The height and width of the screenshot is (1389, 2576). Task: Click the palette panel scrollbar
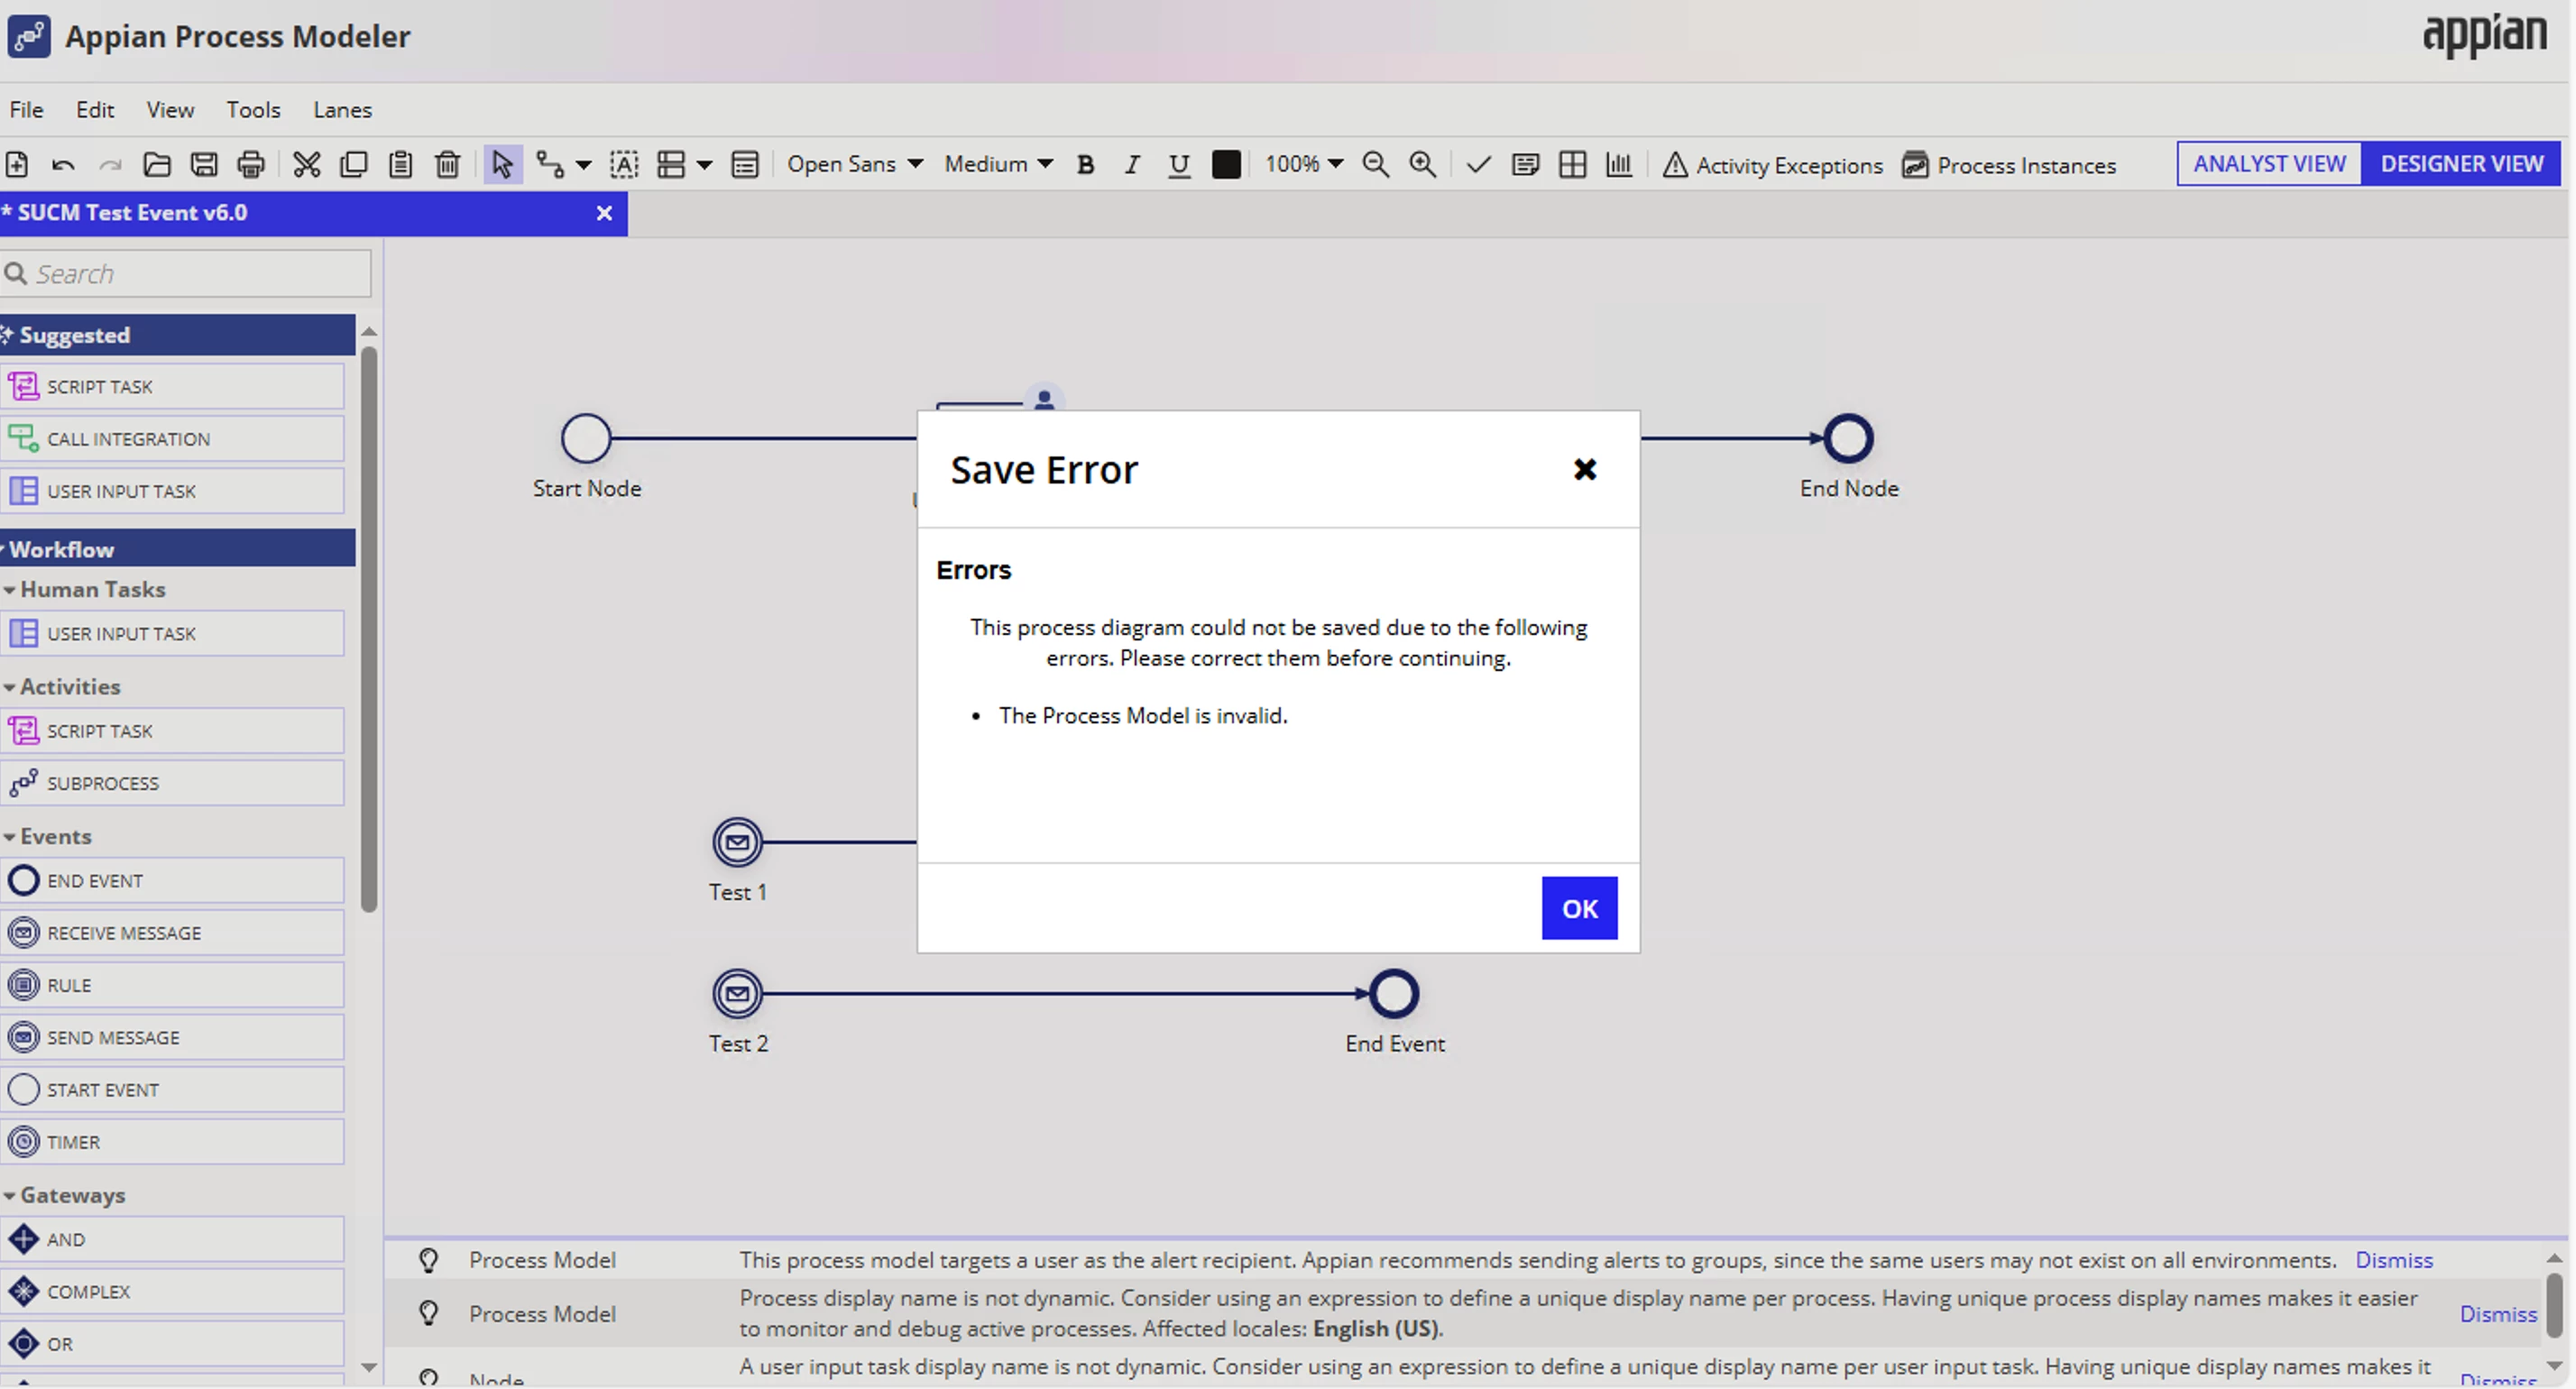pos(368,629)
